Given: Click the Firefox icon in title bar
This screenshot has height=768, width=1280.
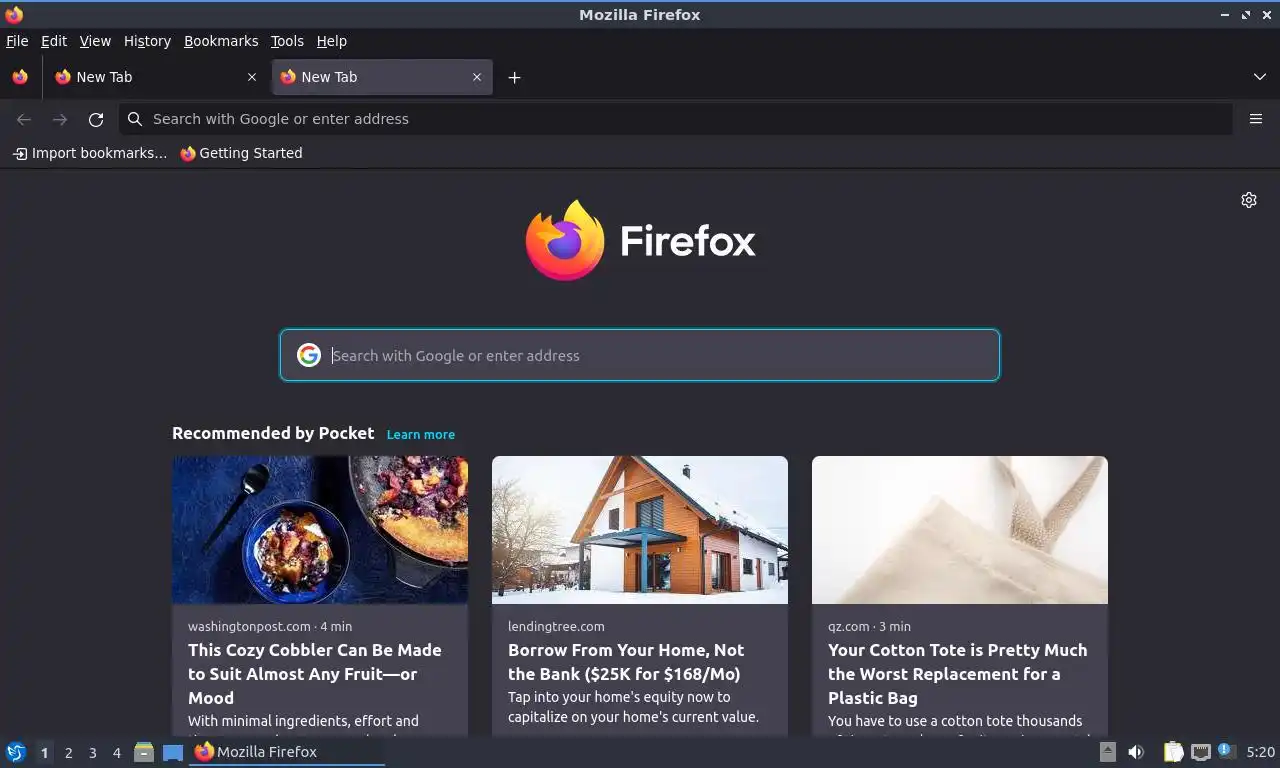Looking at the screenshot, I should click(14, 14).
